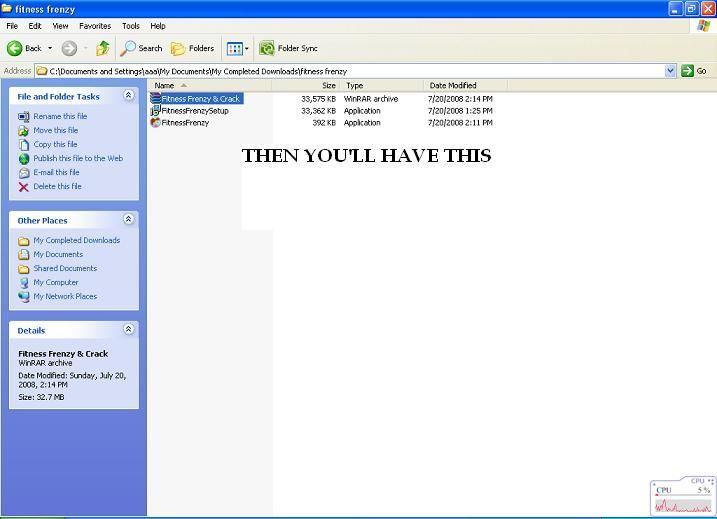Open the Favorites menu
Screen dimensions: 717x519
95,26
